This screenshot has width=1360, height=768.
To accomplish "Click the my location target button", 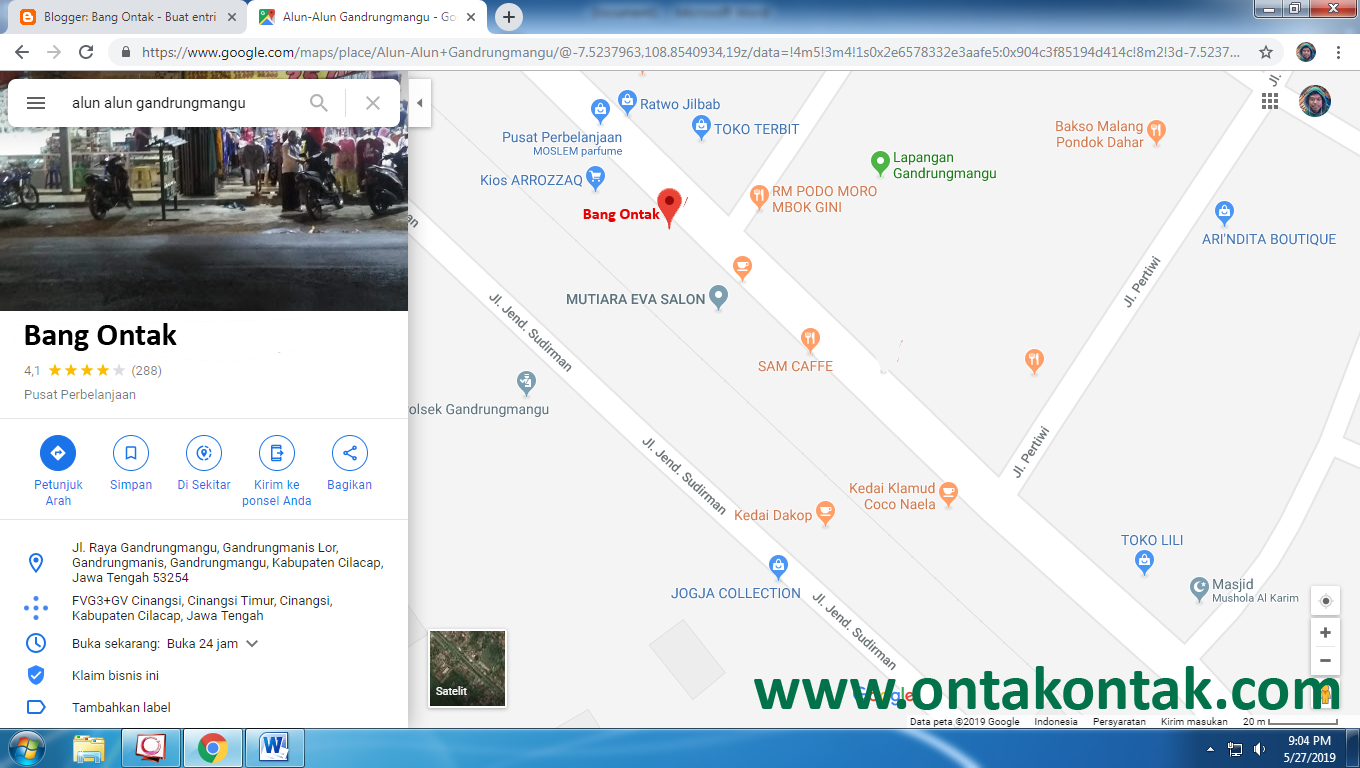I will pos(1326,600).
